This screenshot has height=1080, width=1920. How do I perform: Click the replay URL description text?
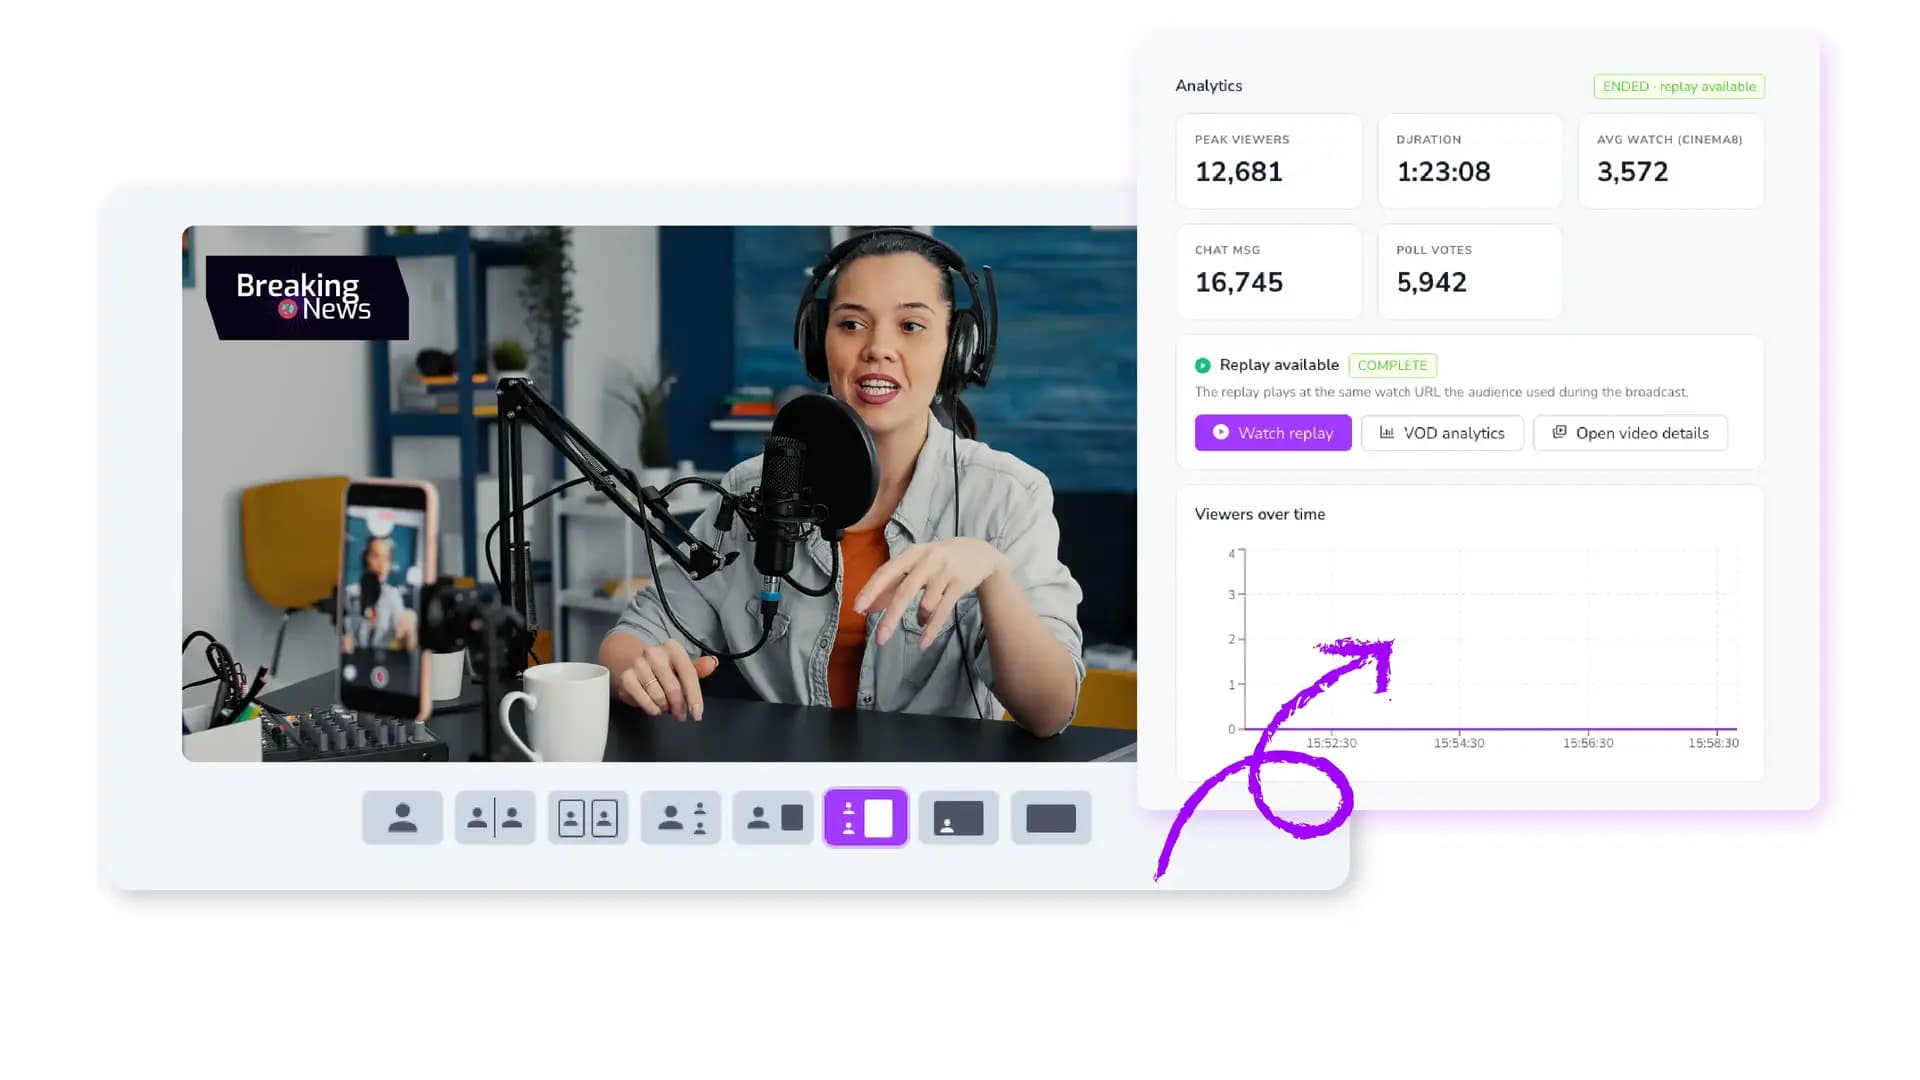click(x=1441, y=392)
